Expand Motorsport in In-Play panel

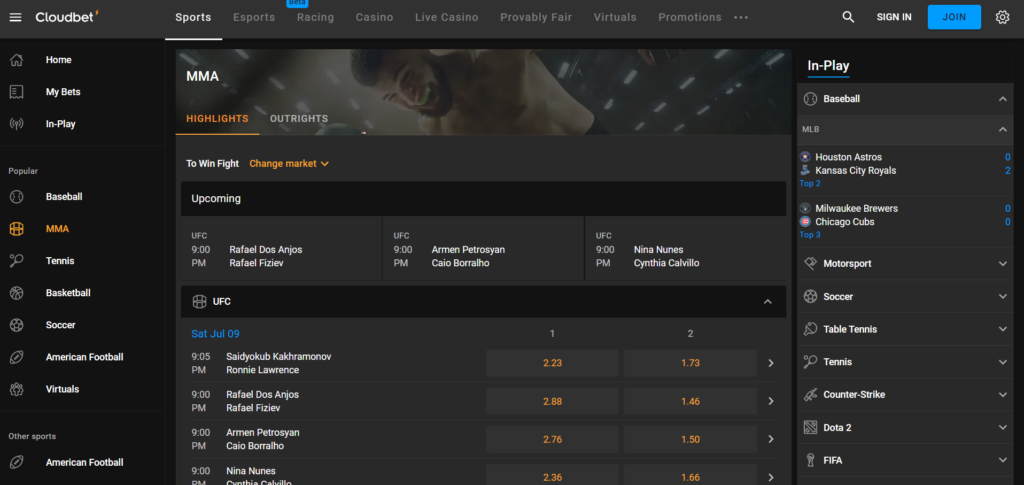1002,264
